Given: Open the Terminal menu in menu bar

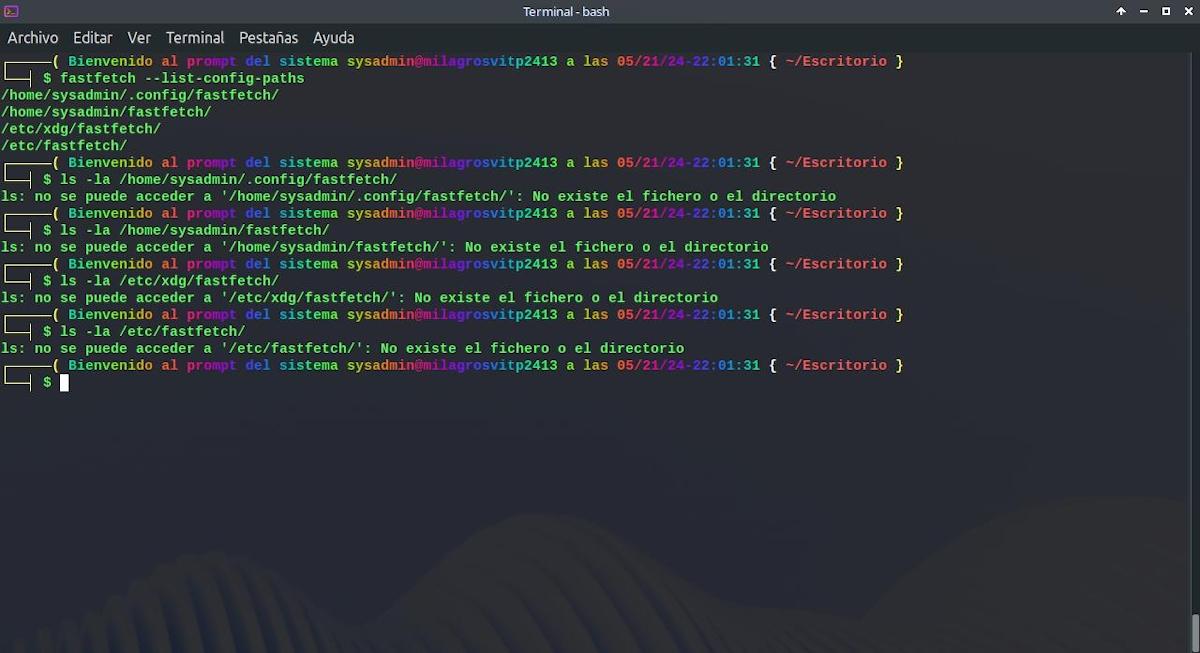Looking at the screenshot, I should (195, 38).
